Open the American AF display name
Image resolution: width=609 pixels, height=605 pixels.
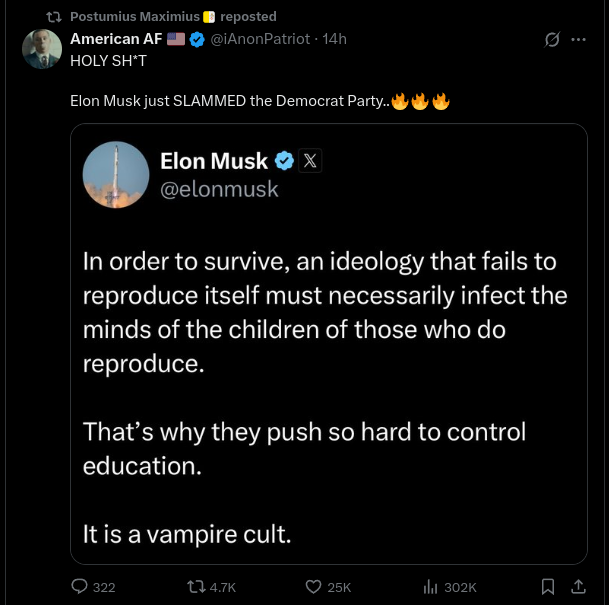coord(116,39)
